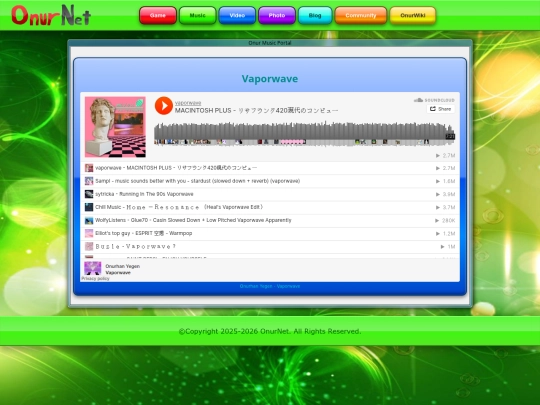Screen dimensions: 540x405
Task: Select WolfyListens - Glue70 Casin track
Action: coord(270,220)
